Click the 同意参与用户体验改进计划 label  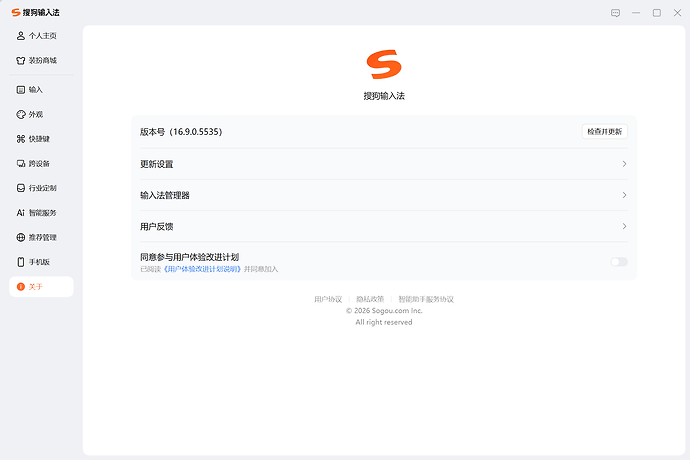[189, 257]
